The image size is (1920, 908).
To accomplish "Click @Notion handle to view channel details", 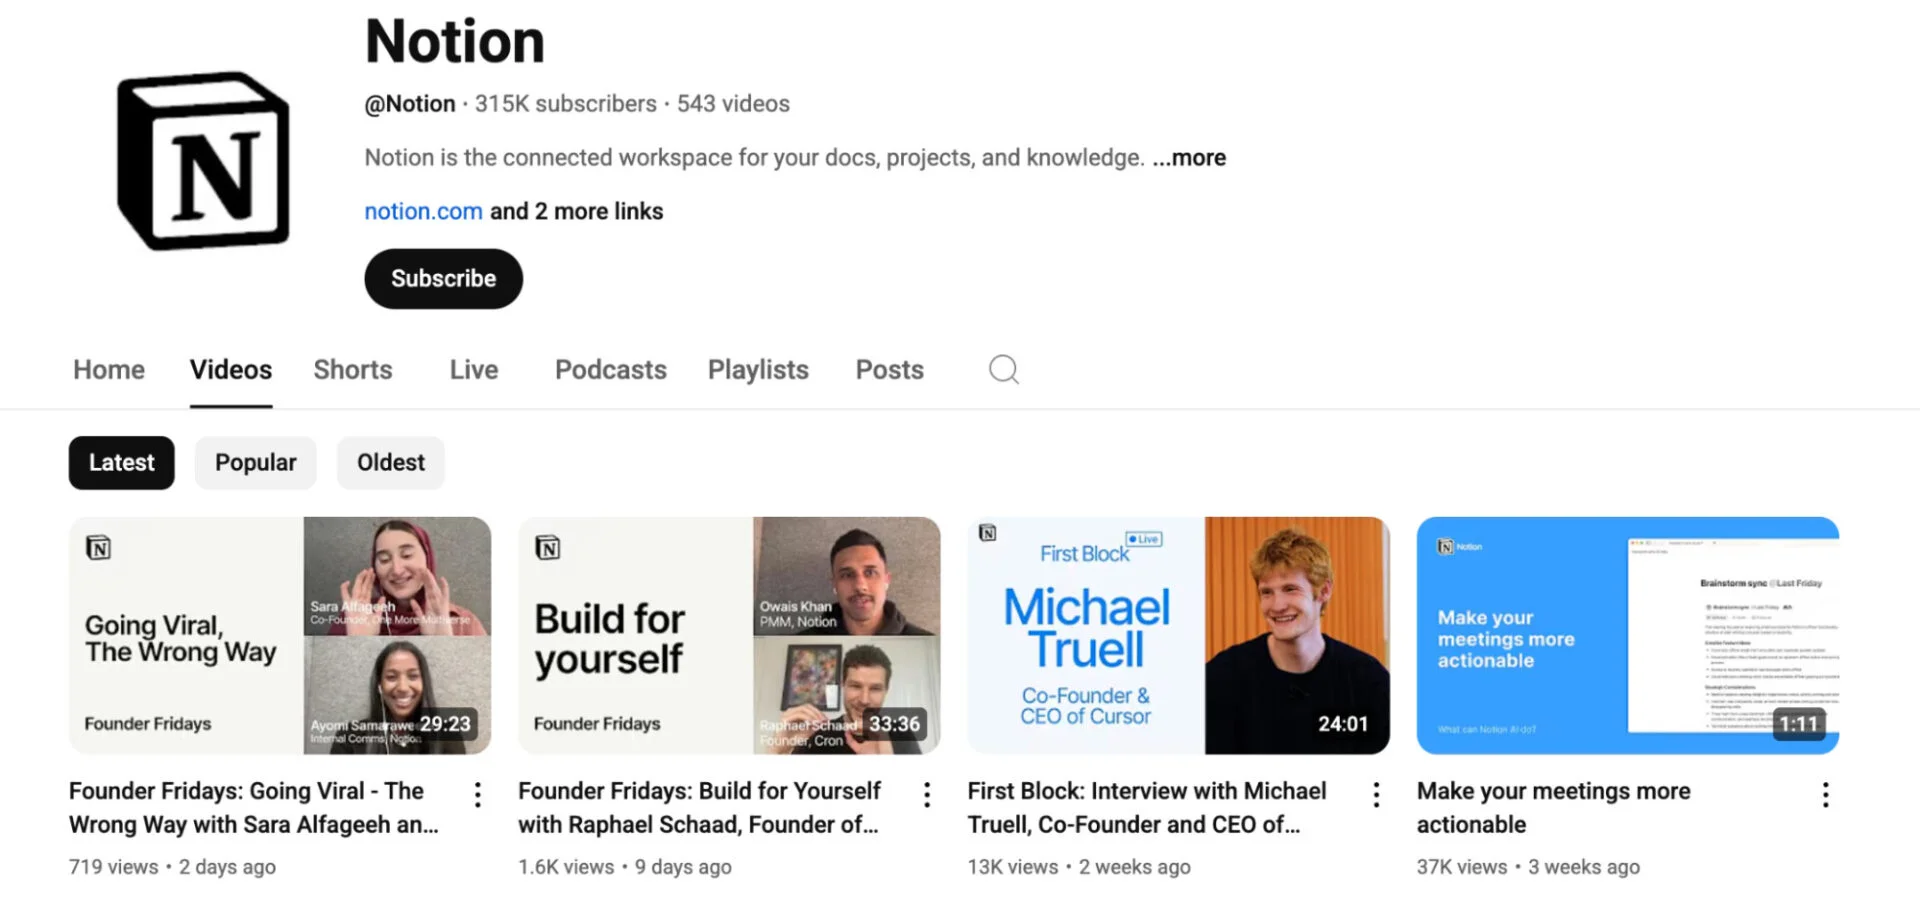I will pos(409,103).
